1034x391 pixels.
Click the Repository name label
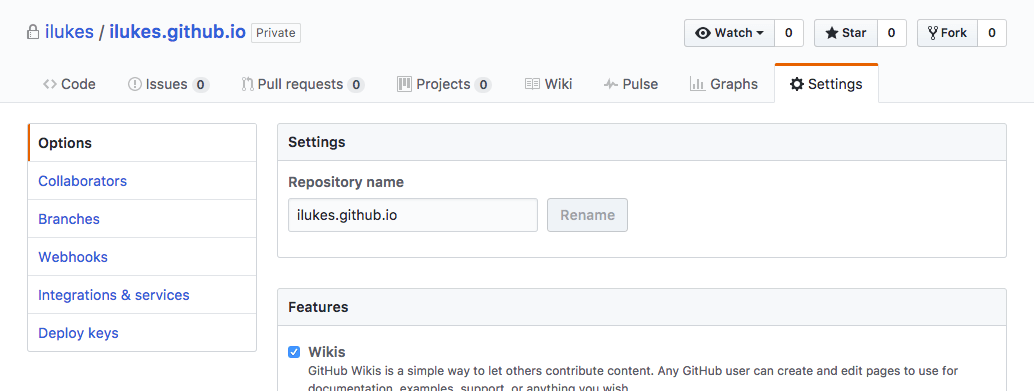(x=346, y=182)
